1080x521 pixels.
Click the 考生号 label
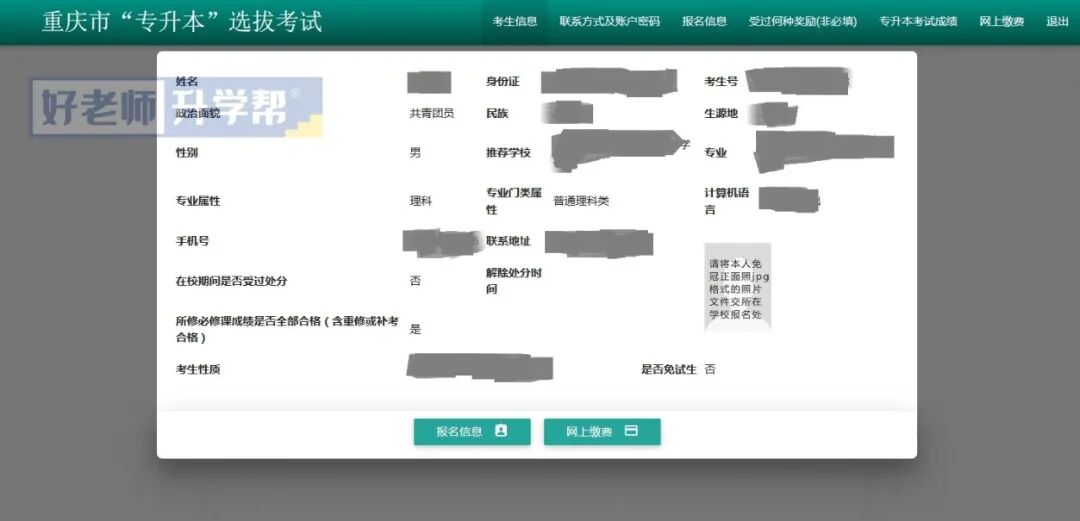point(720,81)
